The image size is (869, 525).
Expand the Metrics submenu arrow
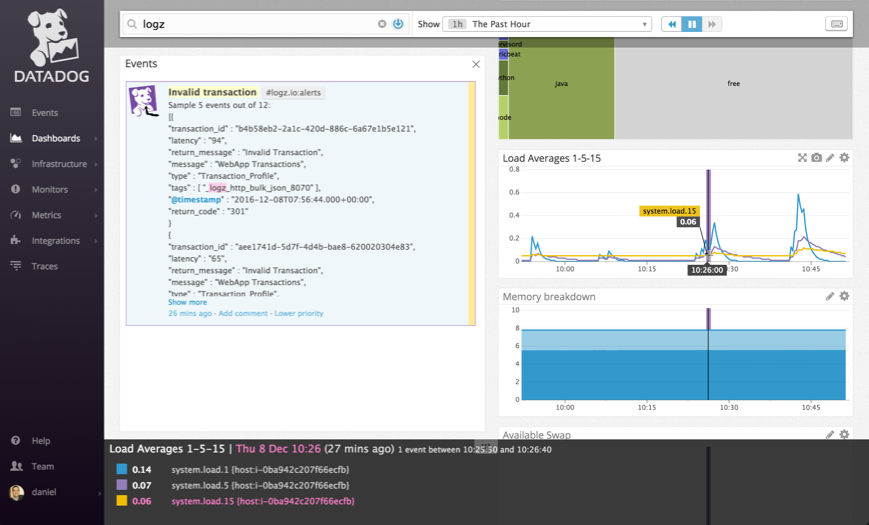[x=96, y=215]
